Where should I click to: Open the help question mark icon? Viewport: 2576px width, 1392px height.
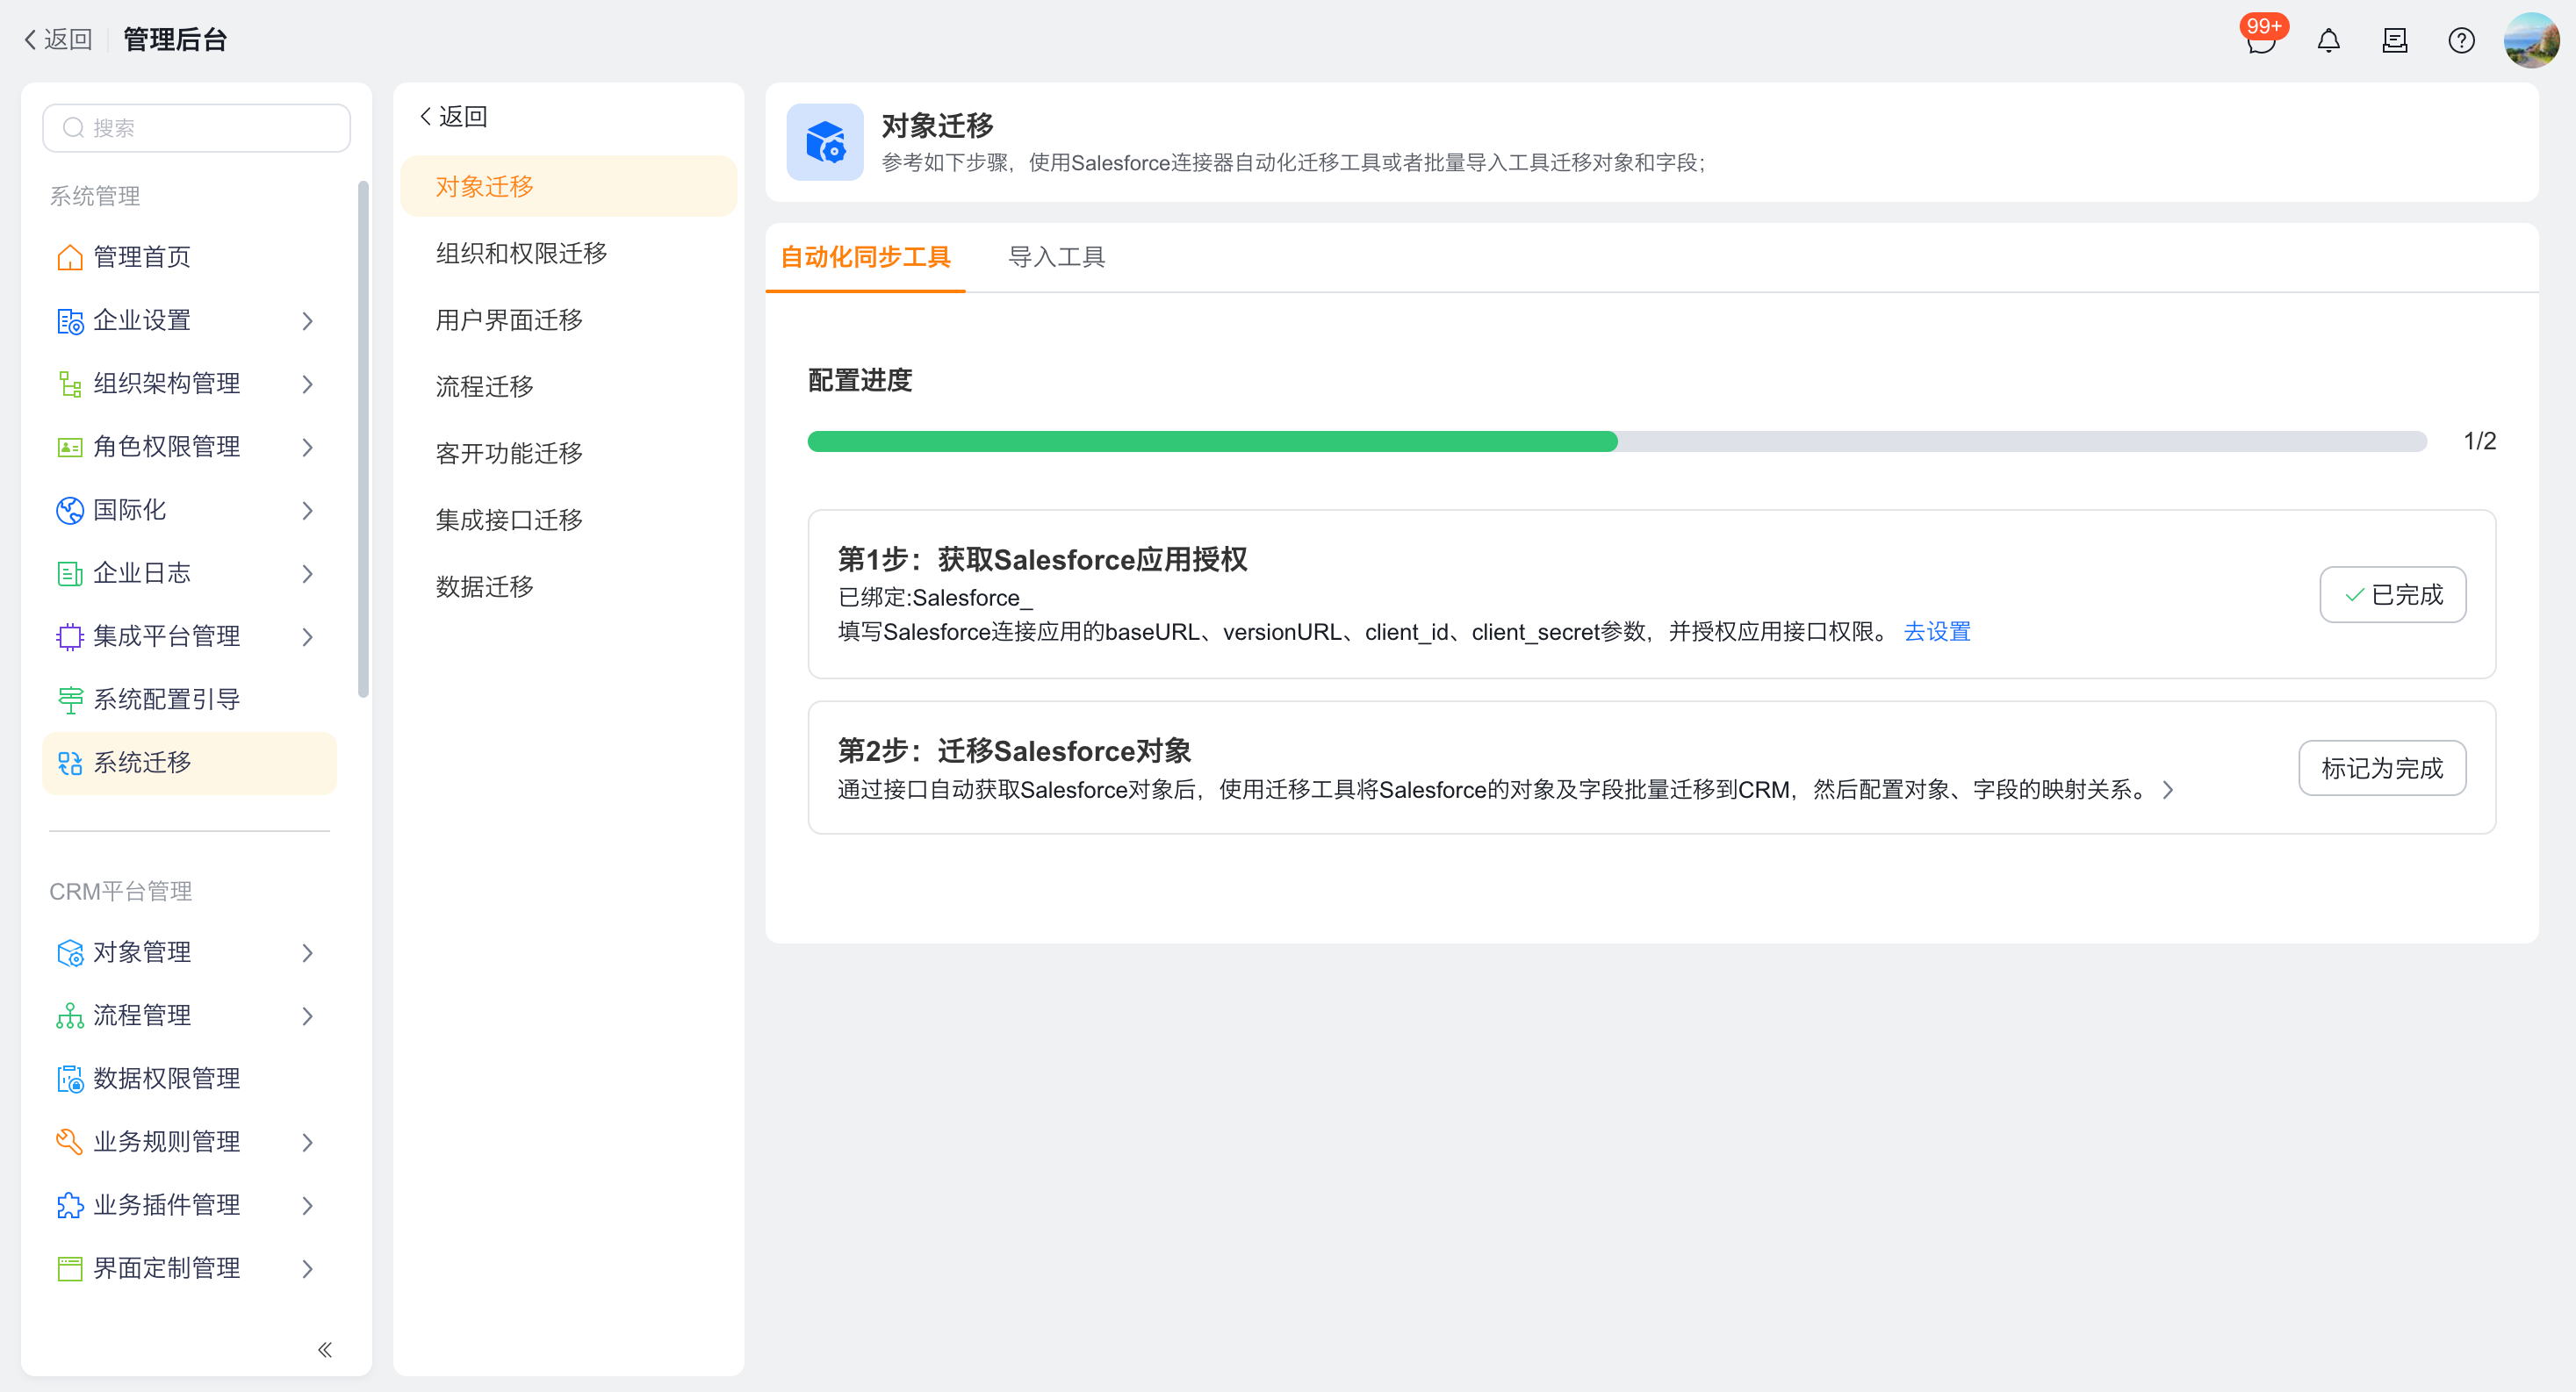[x=2461, y=41]
